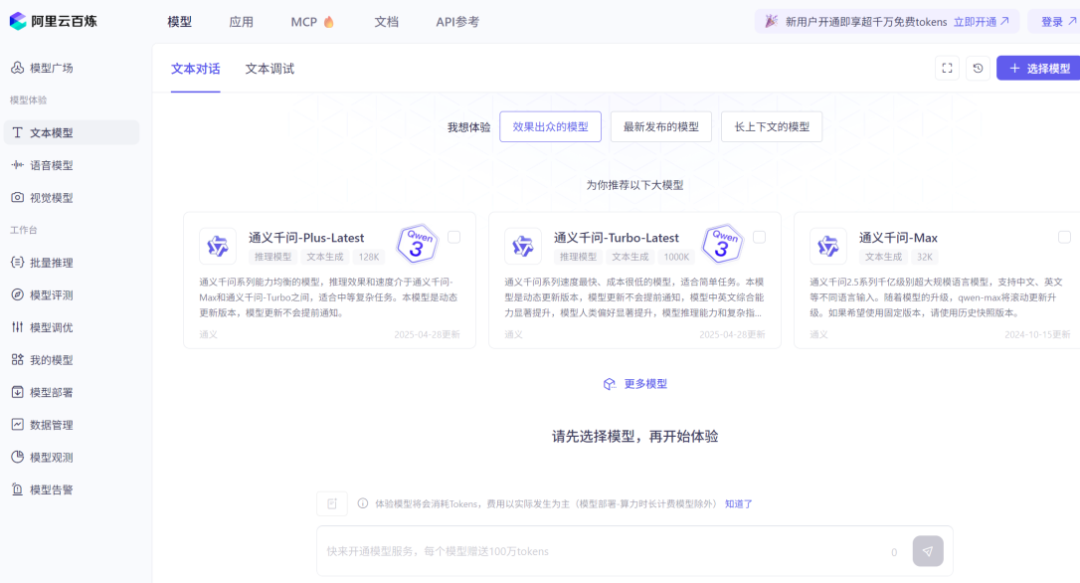Select 最新发布的模型 filter
The width and height of the screenshot is (1080, 583).
point(661,127)
